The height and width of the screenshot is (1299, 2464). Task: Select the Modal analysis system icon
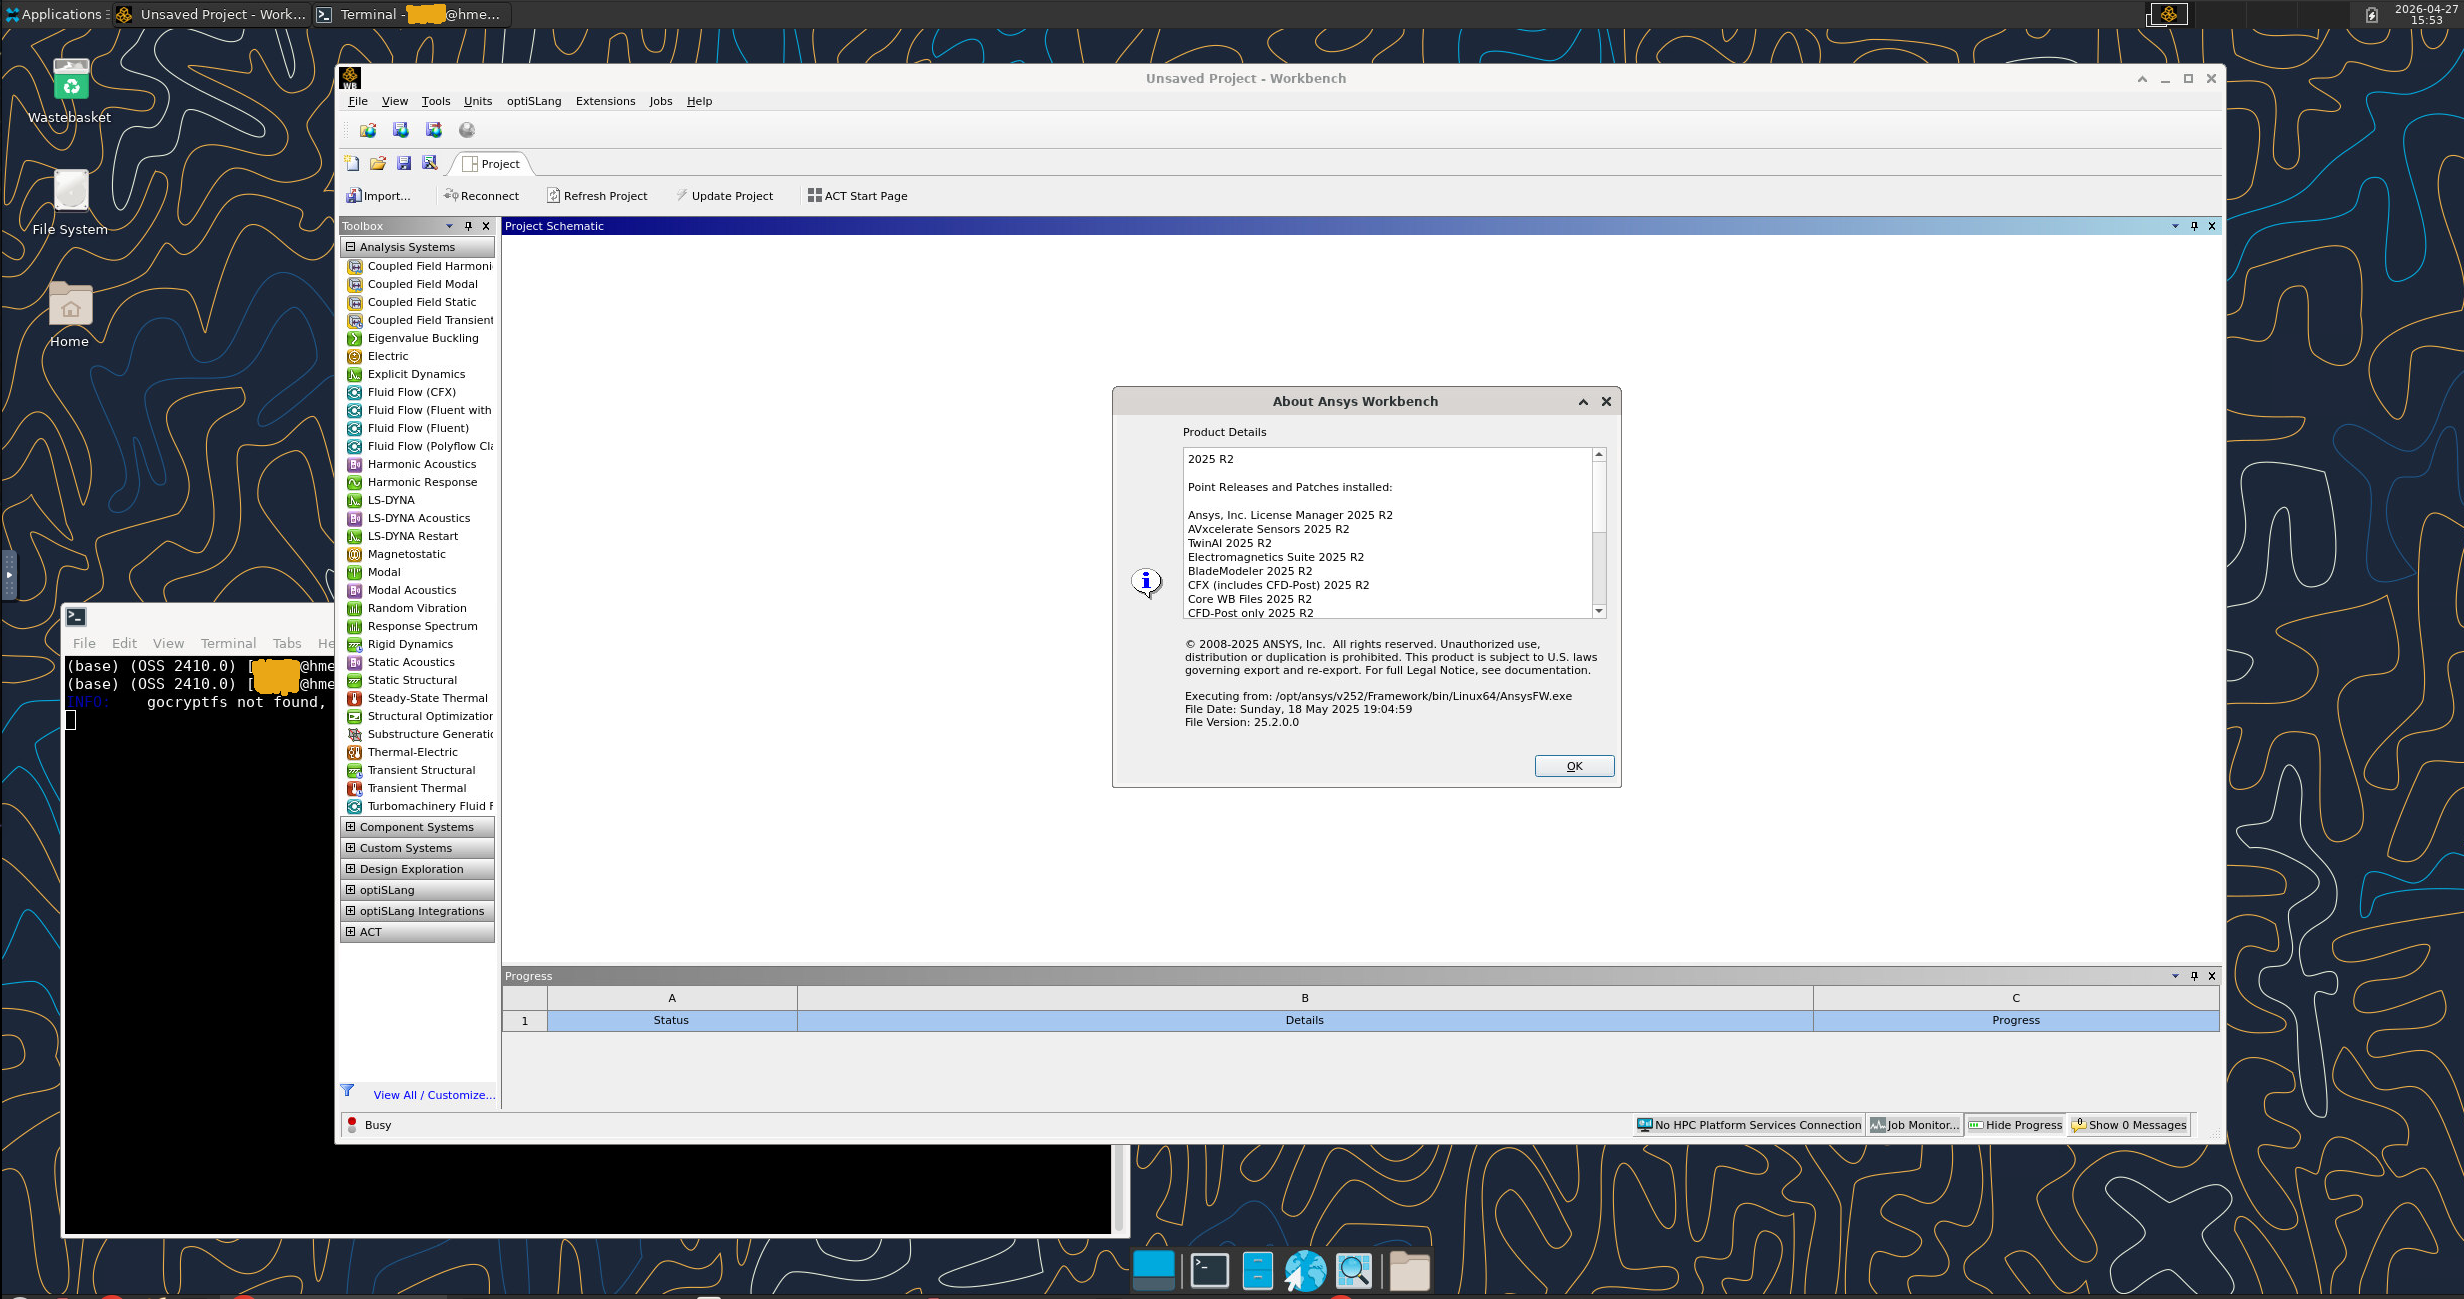[x=354, y=572]
